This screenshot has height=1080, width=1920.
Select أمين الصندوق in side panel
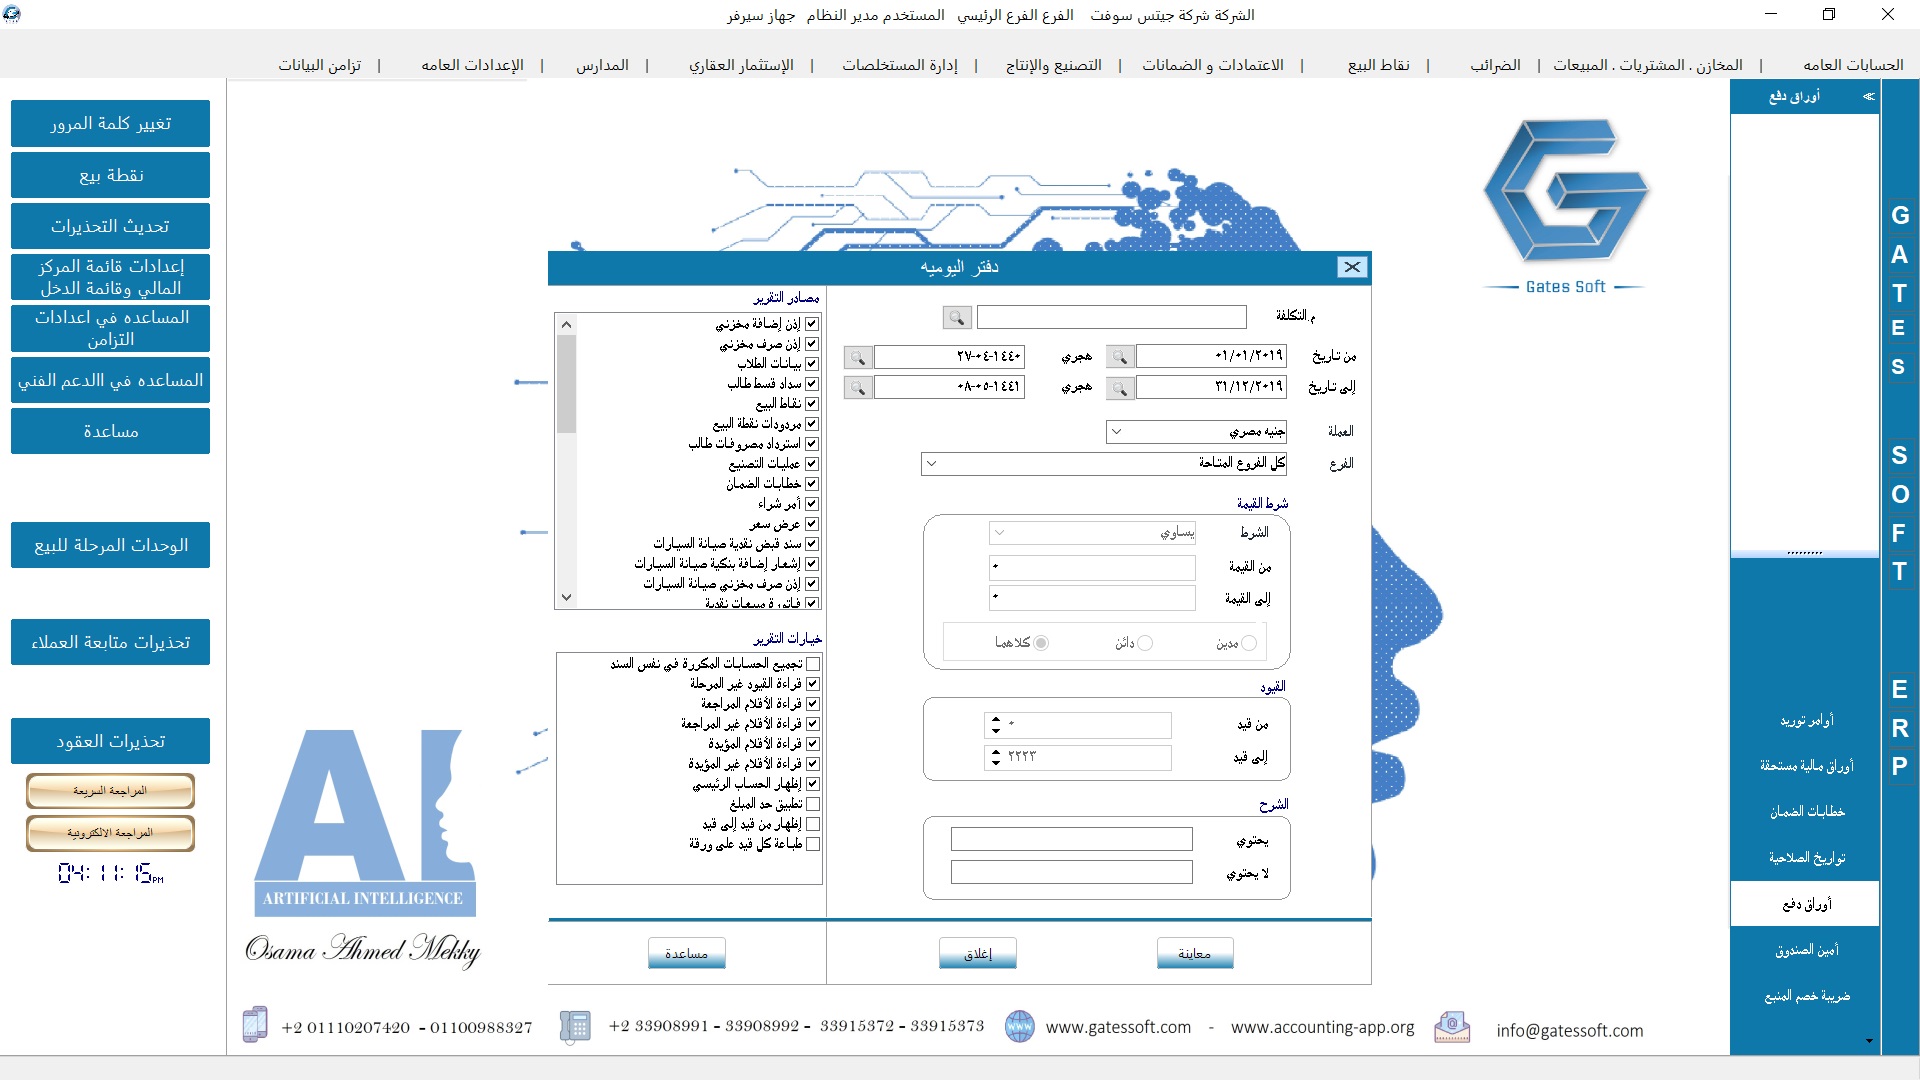(1805, 950)
